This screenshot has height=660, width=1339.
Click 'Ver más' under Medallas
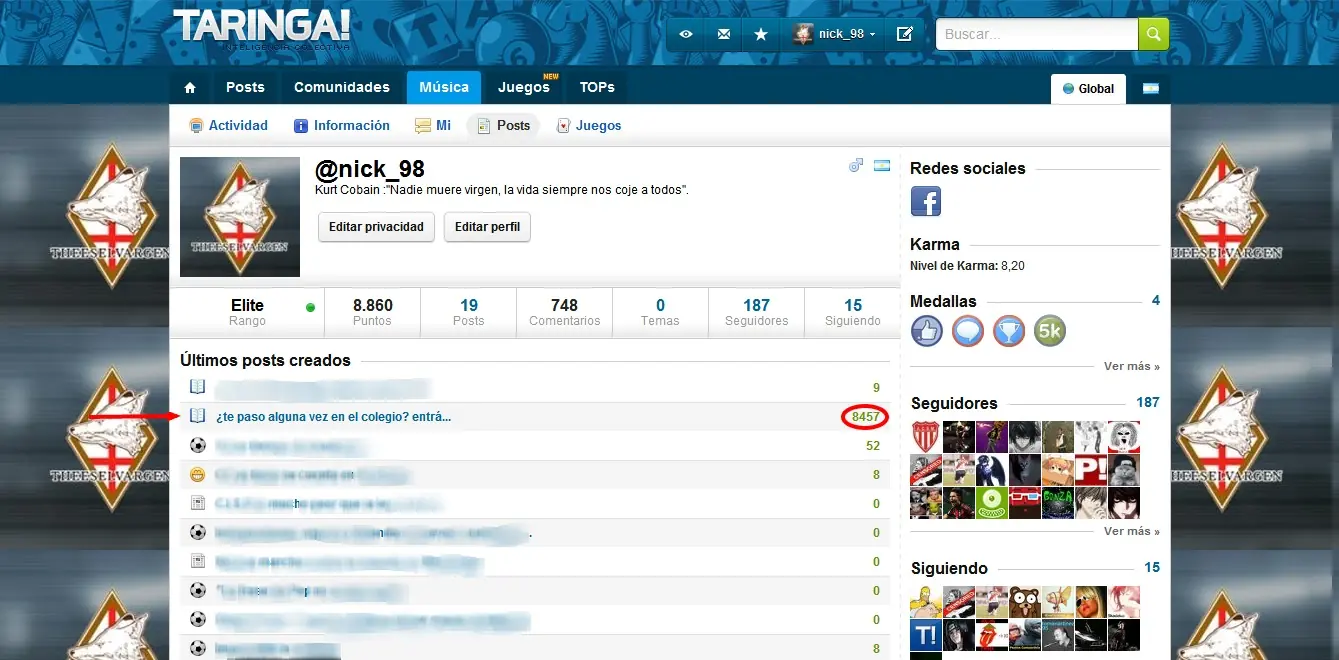[x=1132, y=367]
